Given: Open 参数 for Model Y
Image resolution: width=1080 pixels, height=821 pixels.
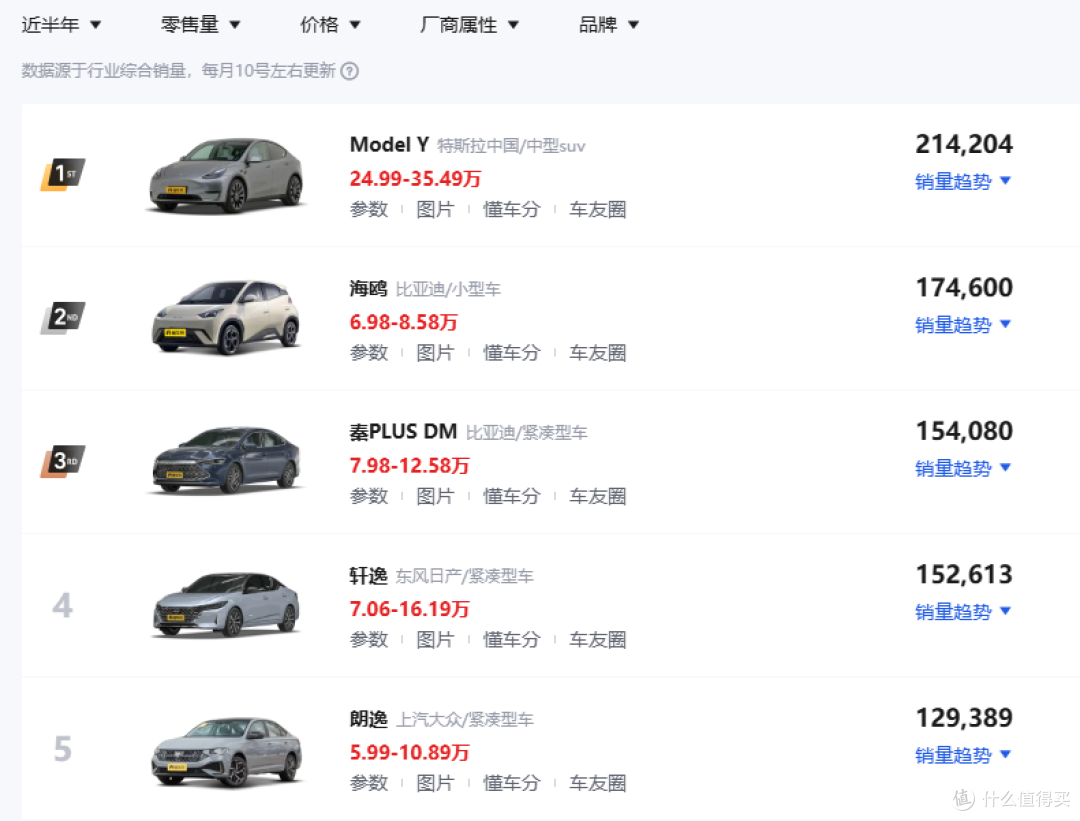Looking at the screenshot, I should pos(369,209).
